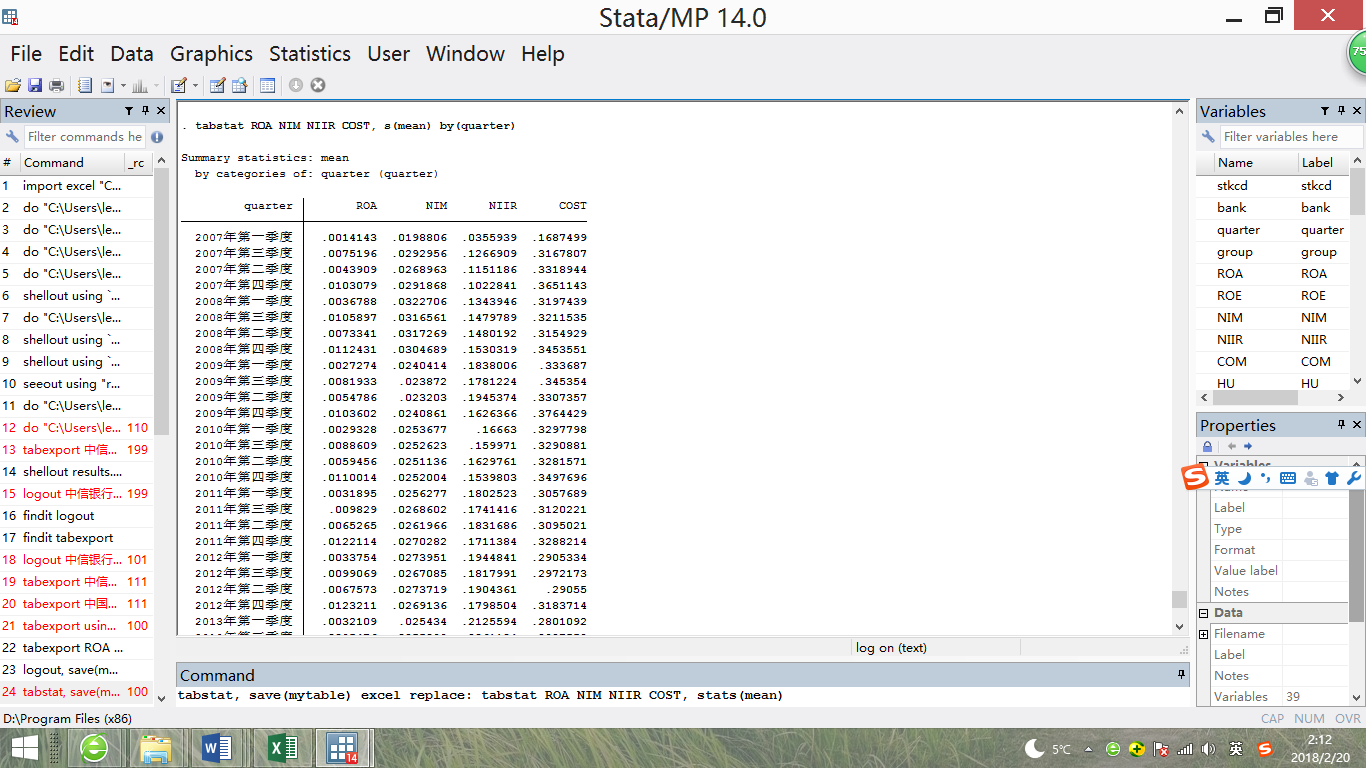This screenshot has width=1366, height=768.
Task: Select the quarter variable in Variables list
Action: pos(1273,229)
